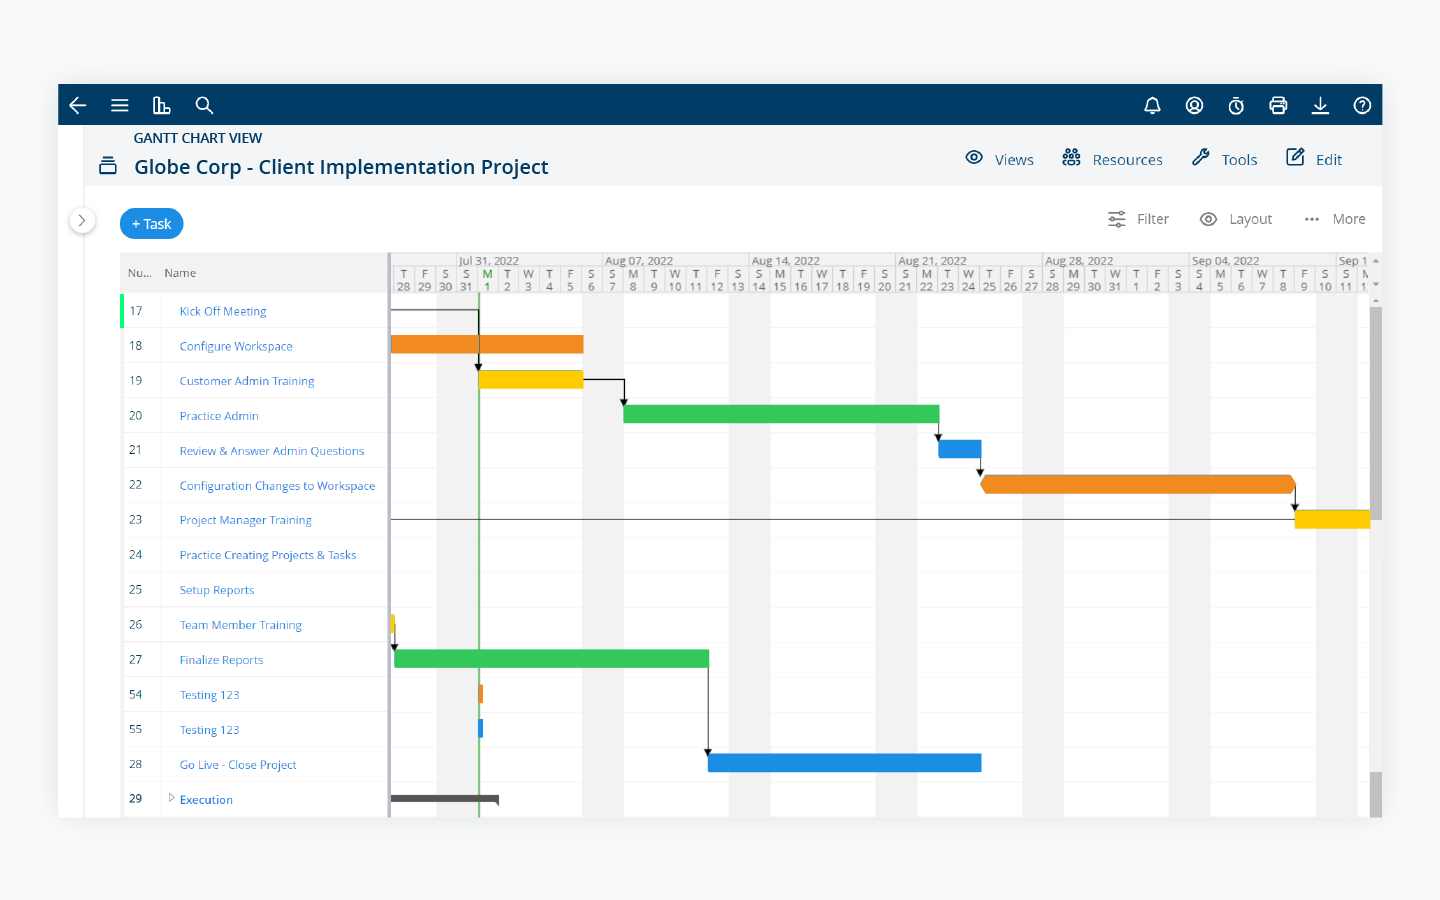Click the small orange marker in row 54
Viewport: 1440px width, 900px height.
(481, 693)
